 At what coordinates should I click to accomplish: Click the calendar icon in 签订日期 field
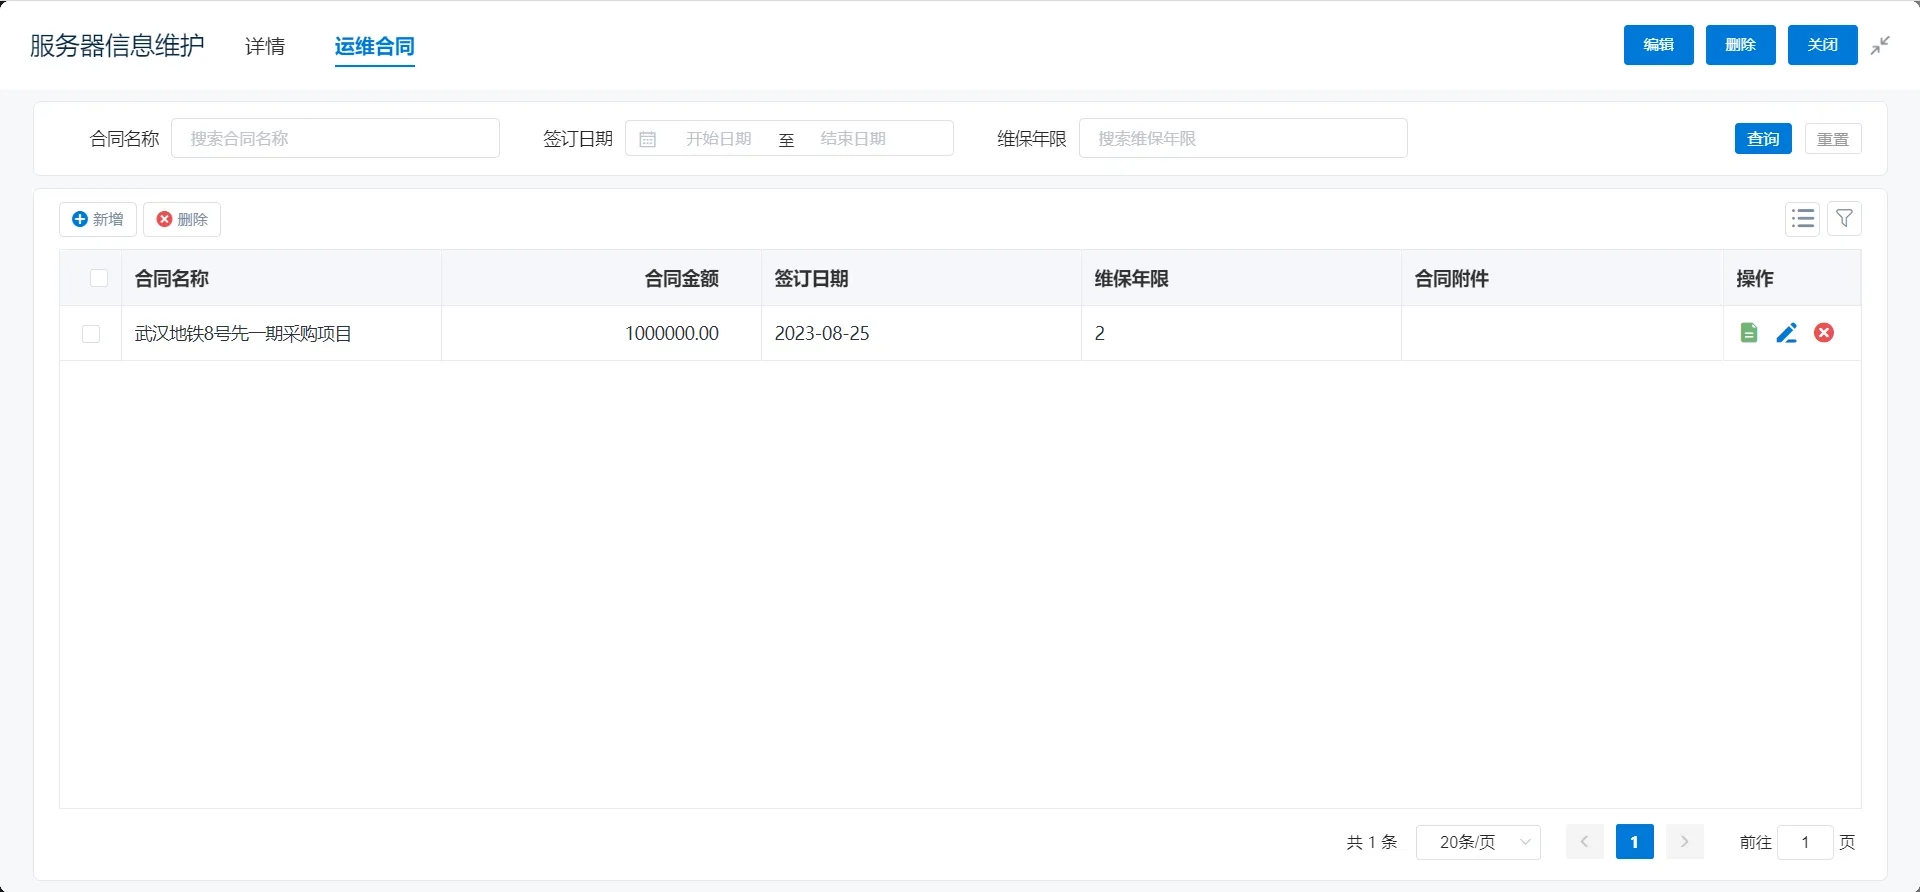click(648, 139)
